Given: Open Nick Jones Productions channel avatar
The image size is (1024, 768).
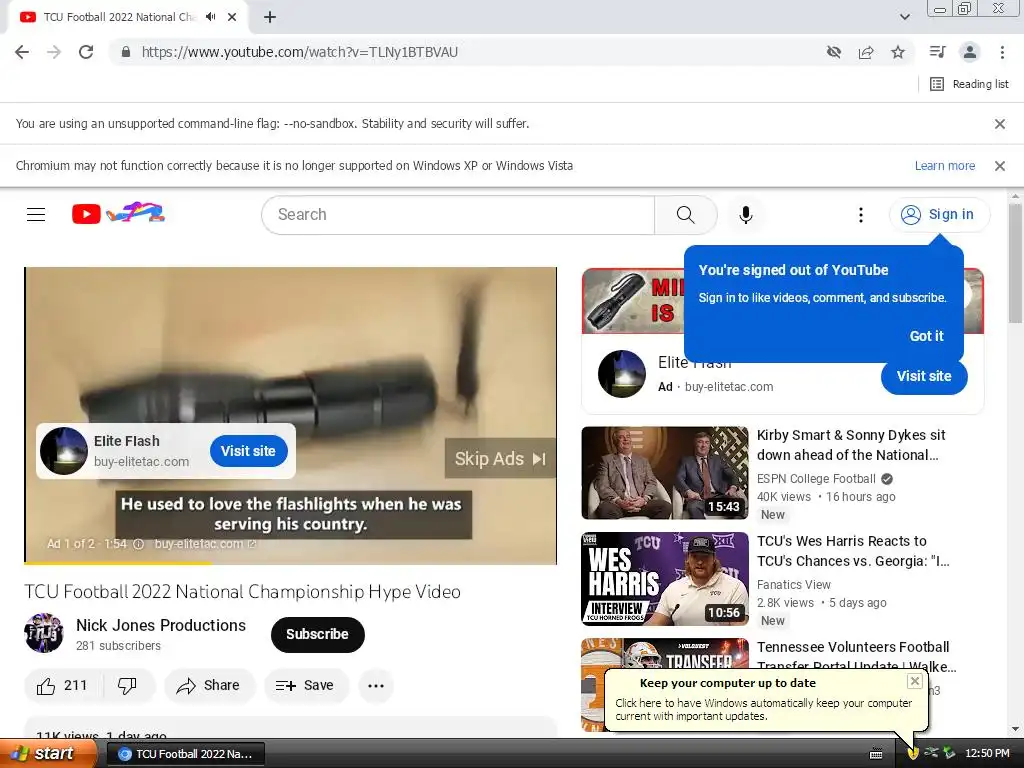Looking at the screenshot, I should pyautogui.click(x=44, y=633).
